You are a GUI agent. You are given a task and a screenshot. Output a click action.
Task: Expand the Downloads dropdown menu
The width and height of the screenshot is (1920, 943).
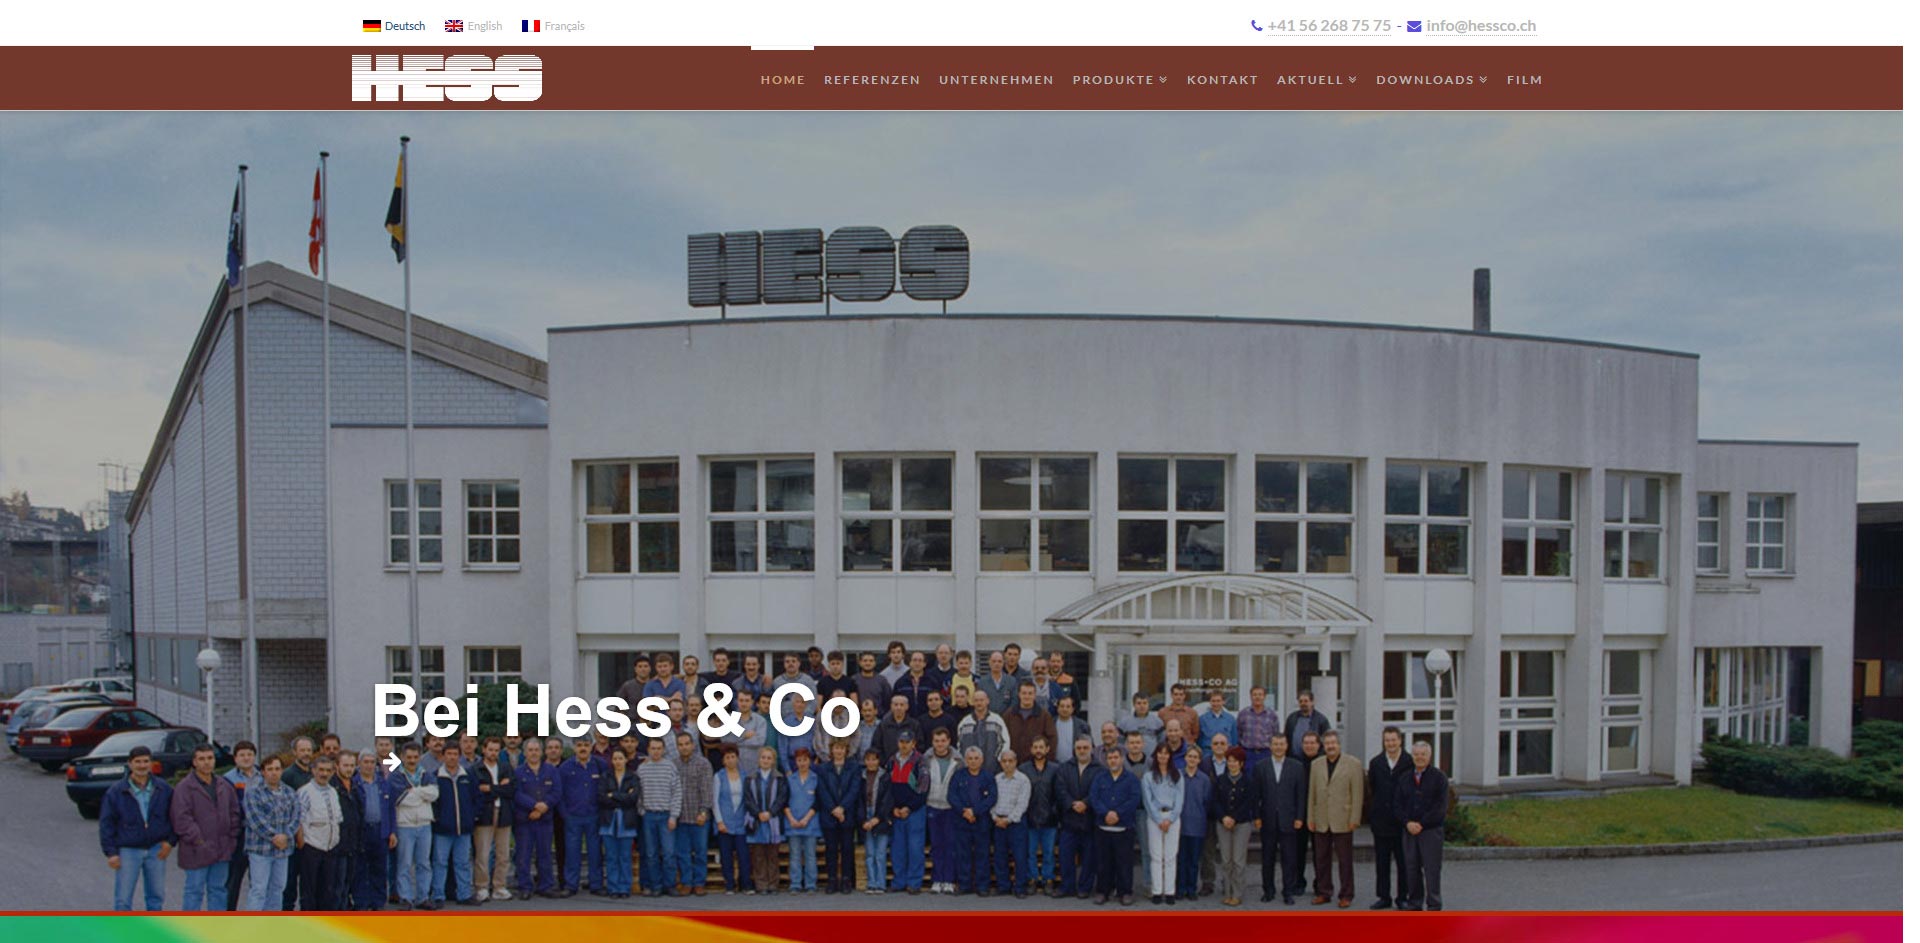pyautogui.click(x=1432, y=79)
